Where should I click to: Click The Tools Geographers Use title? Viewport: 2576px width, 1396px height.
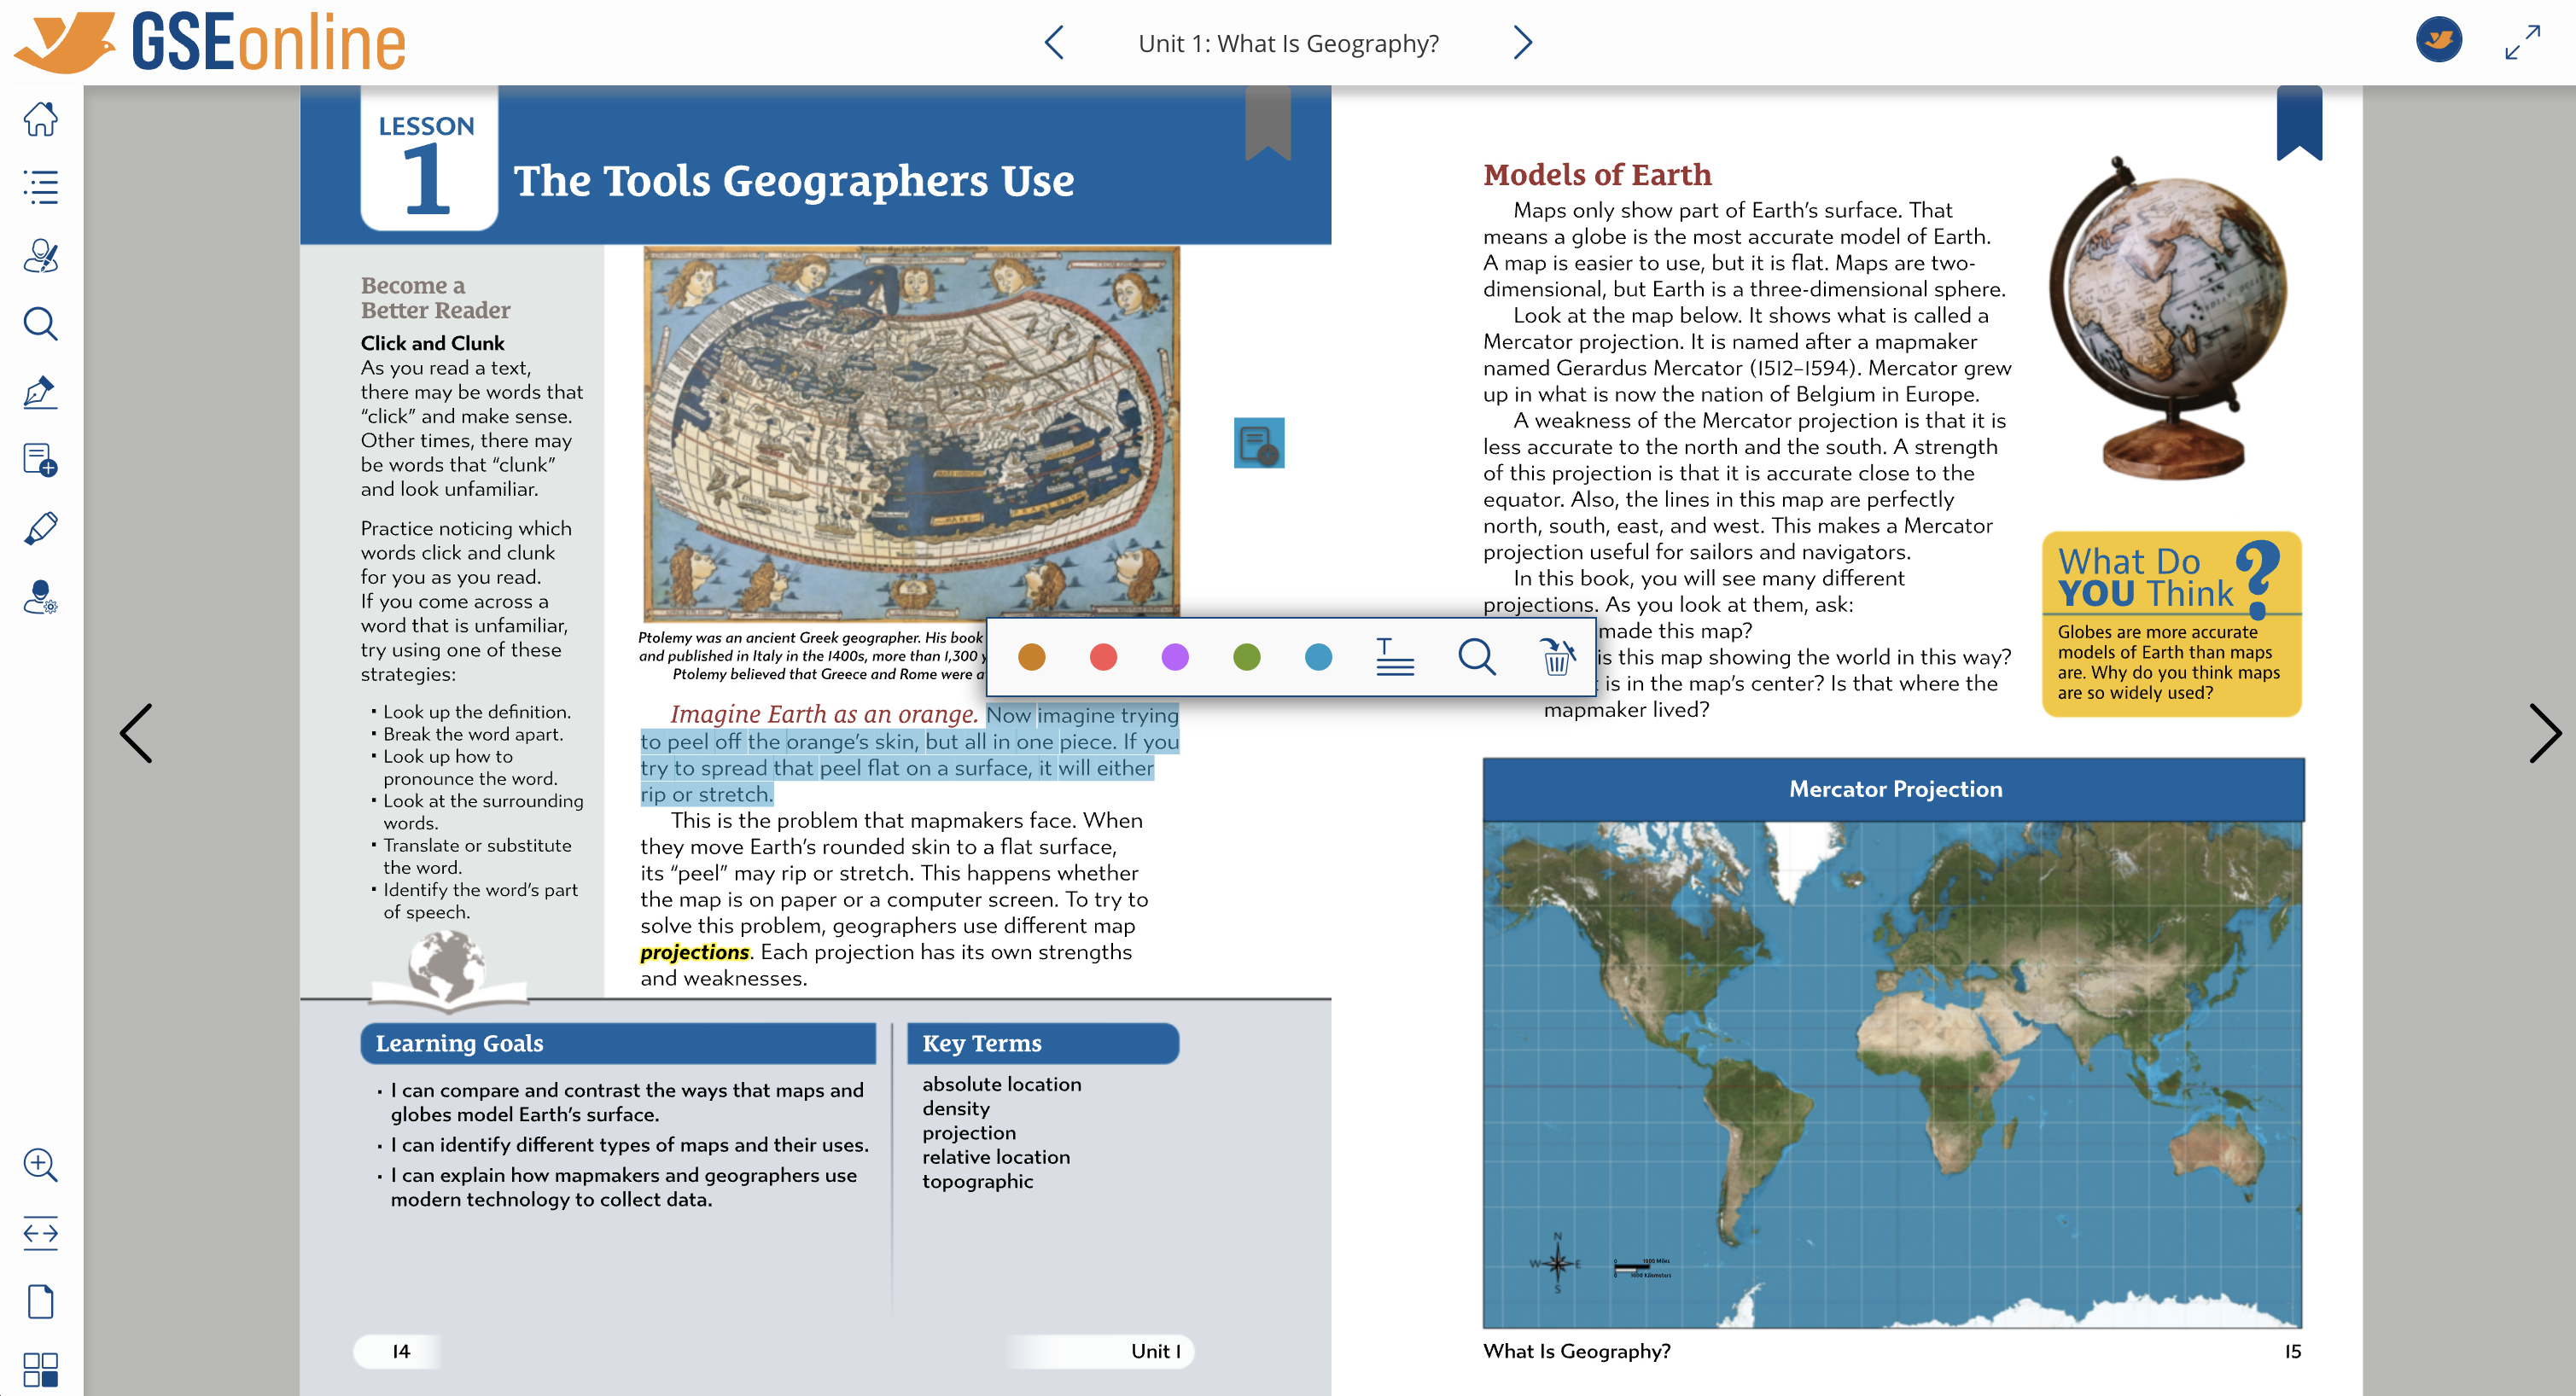[x=794, y=181]
